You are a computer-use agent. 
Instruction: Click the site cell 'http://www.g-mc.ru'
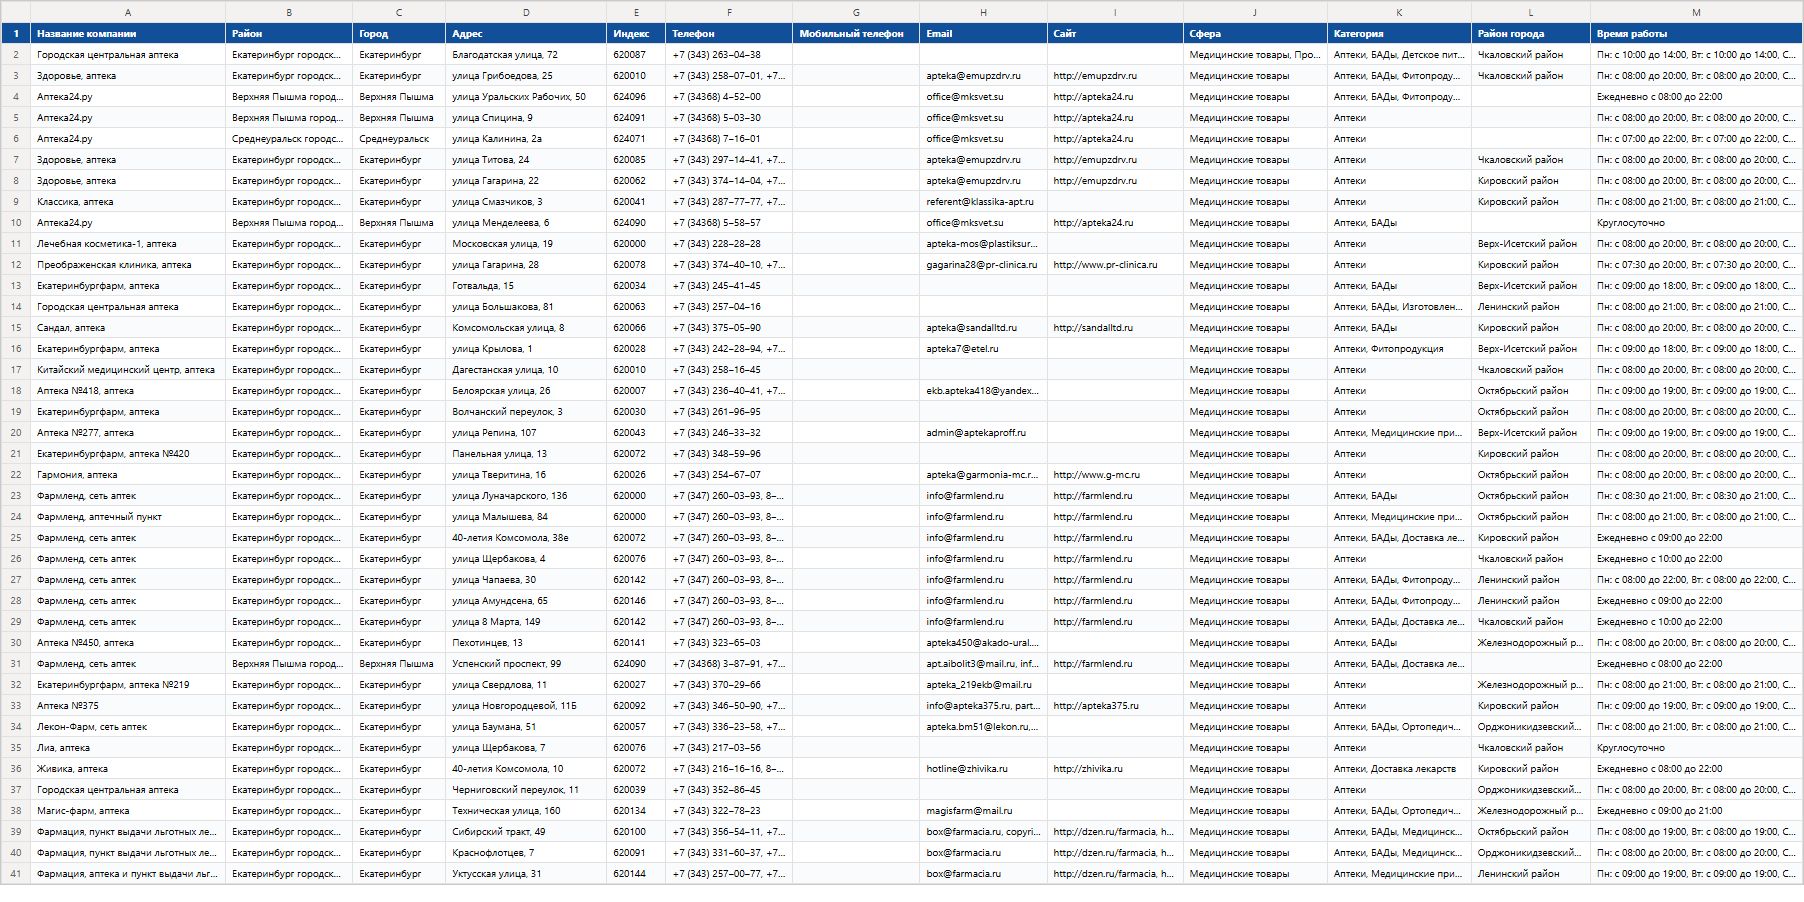click(1115, 475)
